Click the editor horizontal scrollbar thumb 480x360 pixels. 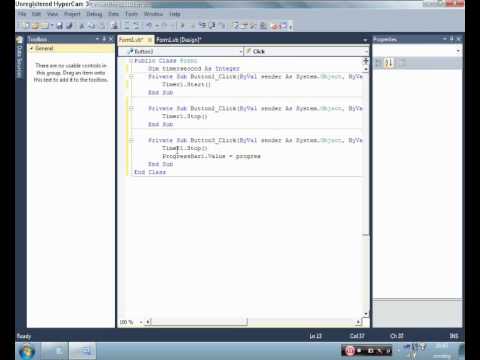[199, 322]
